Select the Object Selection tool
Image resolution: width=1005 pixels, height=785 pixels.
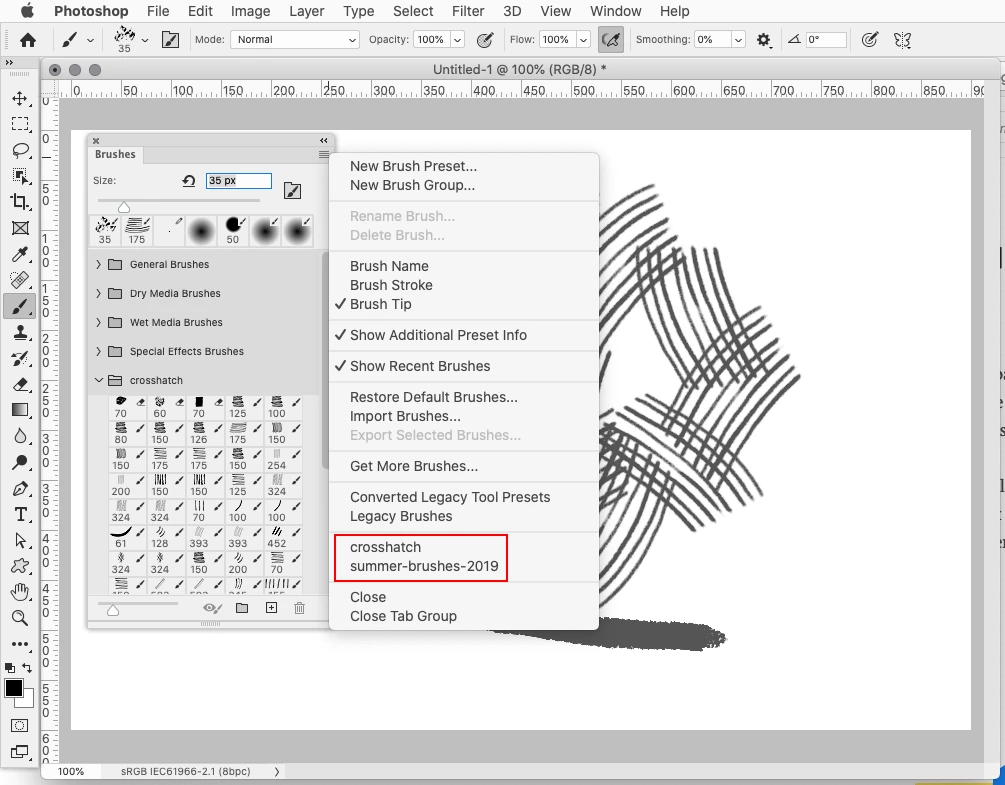[20, 176]
